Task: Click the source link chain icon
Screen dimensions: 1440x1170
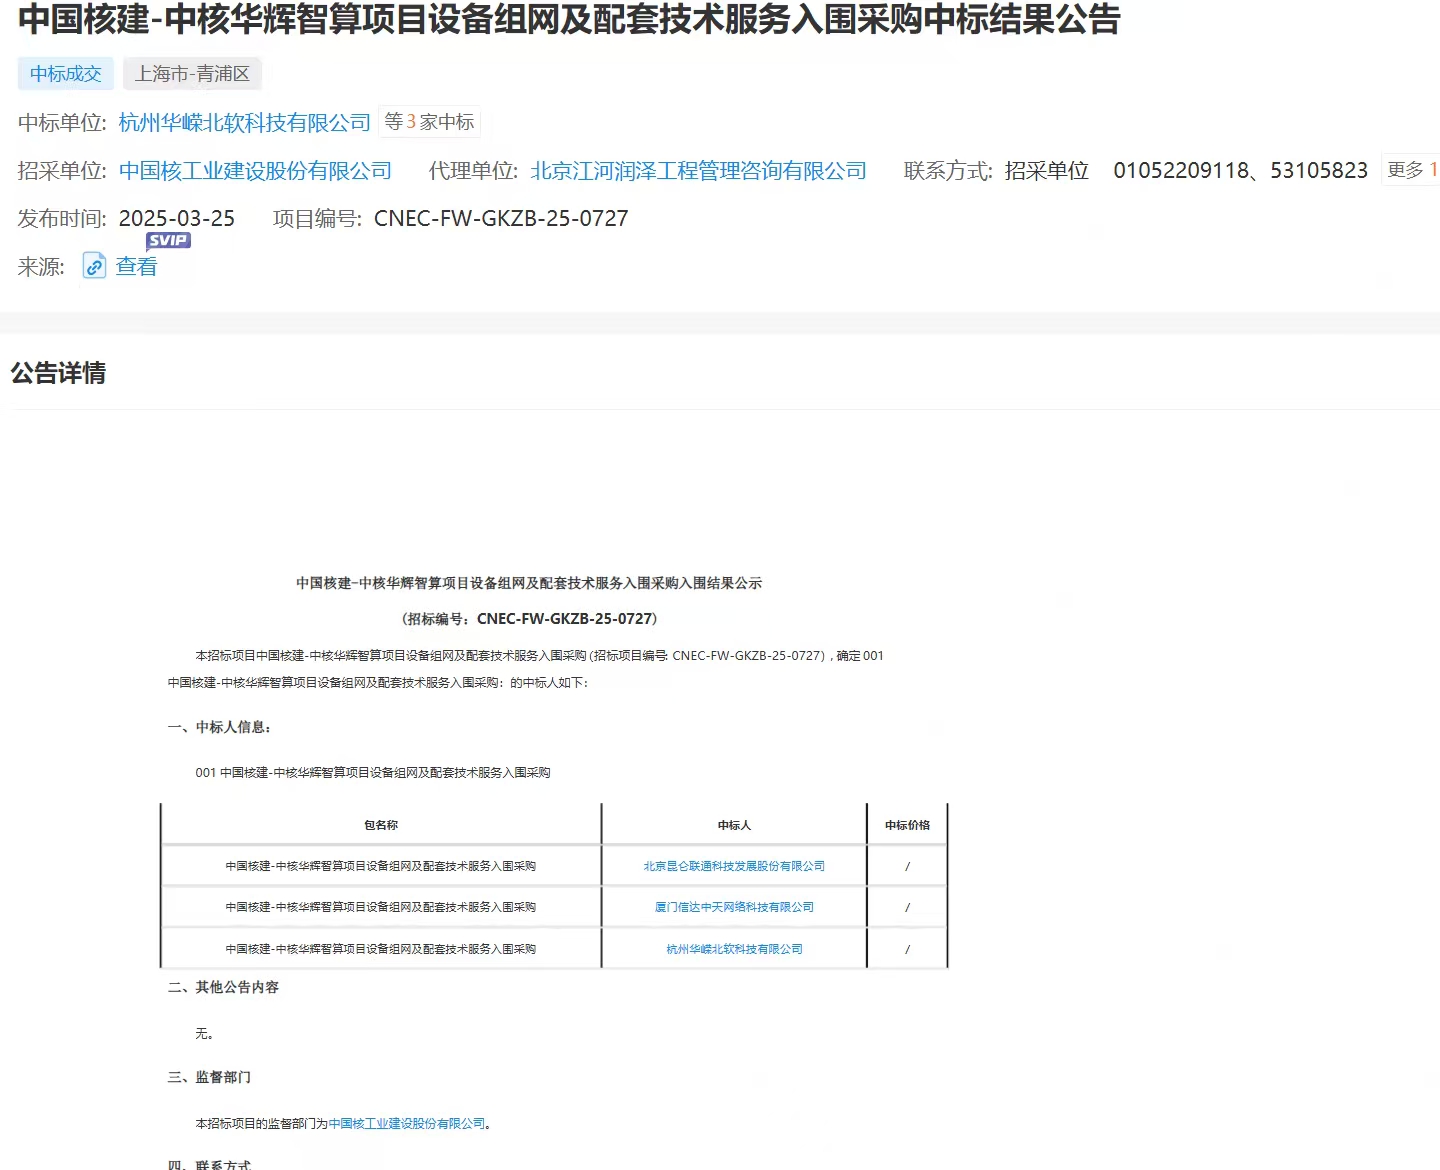Action: coord(94,266)
